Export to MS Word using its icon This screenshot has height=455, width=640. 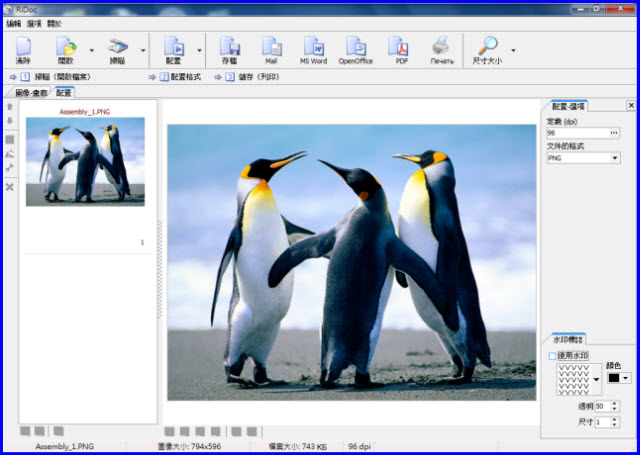click(313, 48)
